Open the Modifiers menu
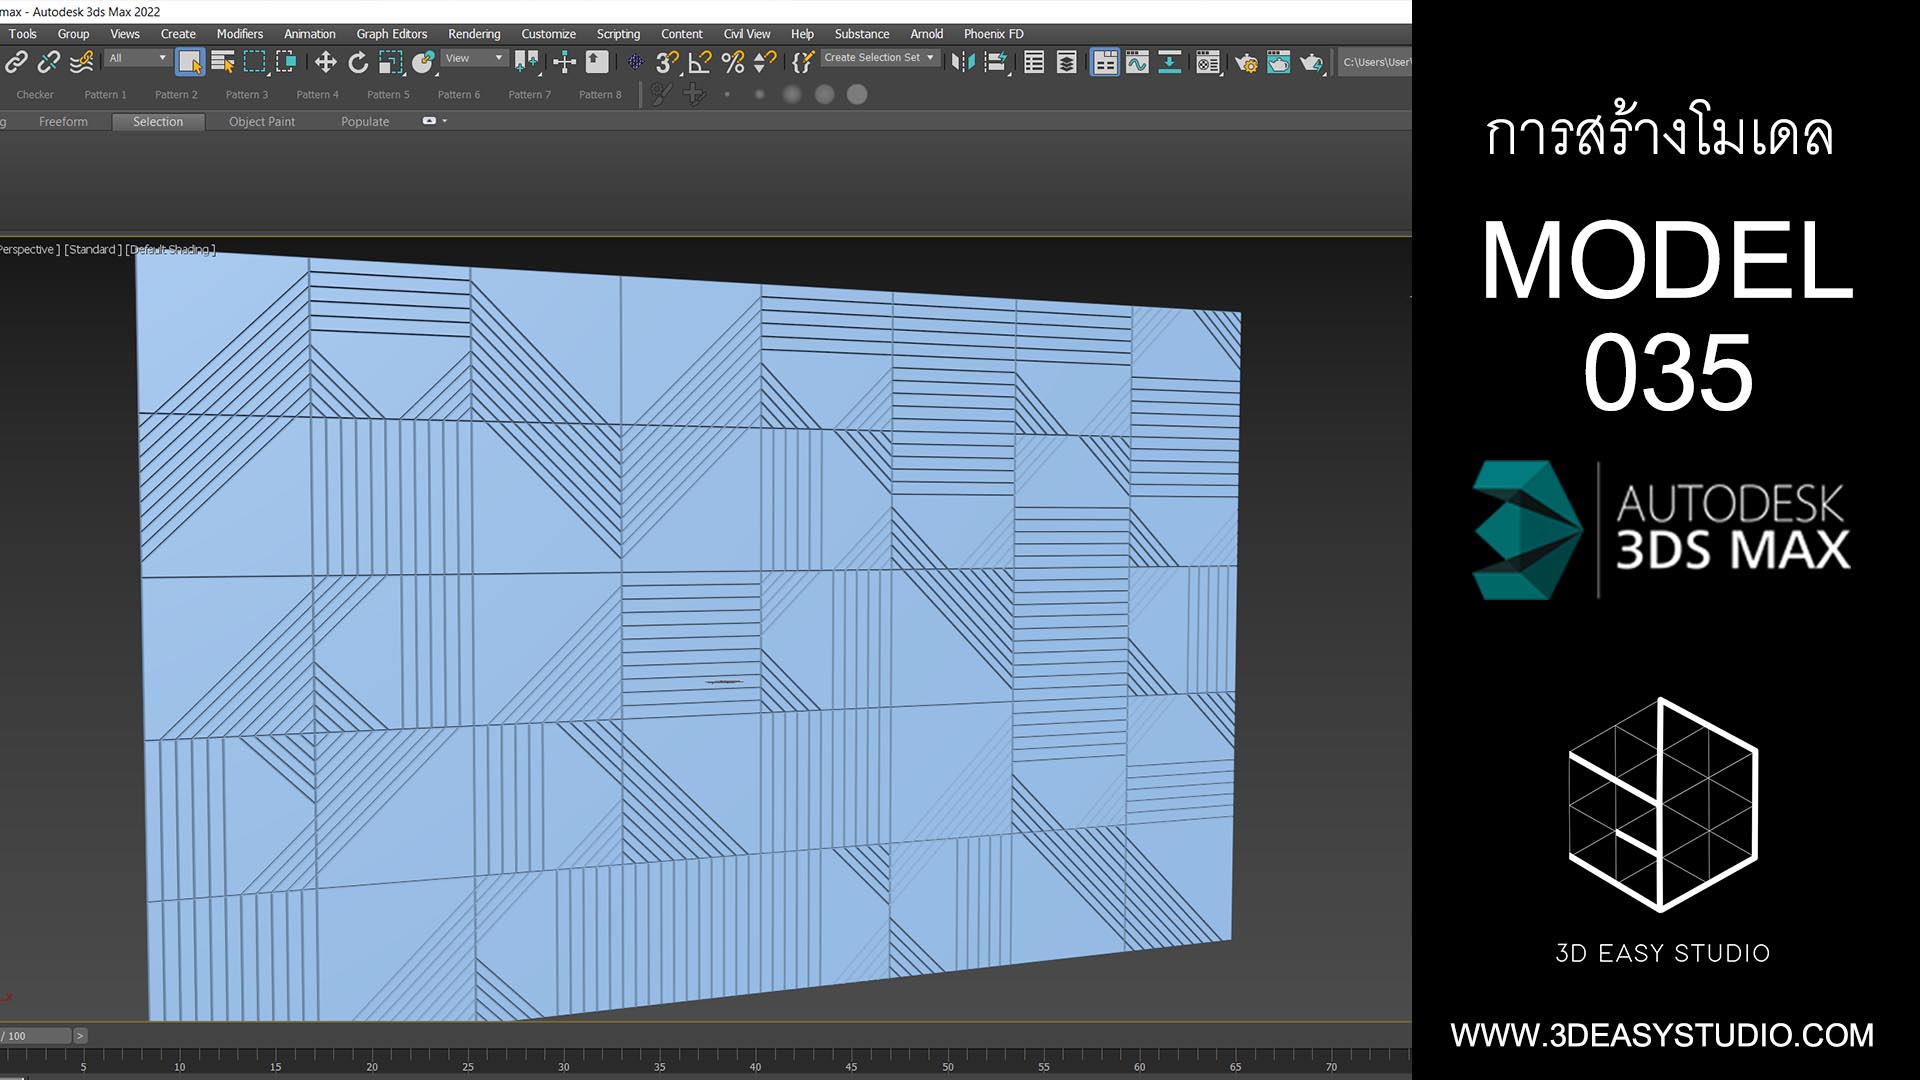1920x1080 pixels. [x=239, y=34]
